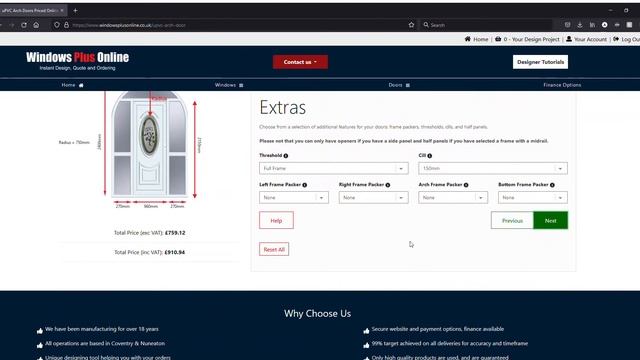Click the address bar URL
This screenshot has height=360, width=640.
[129, 25]
